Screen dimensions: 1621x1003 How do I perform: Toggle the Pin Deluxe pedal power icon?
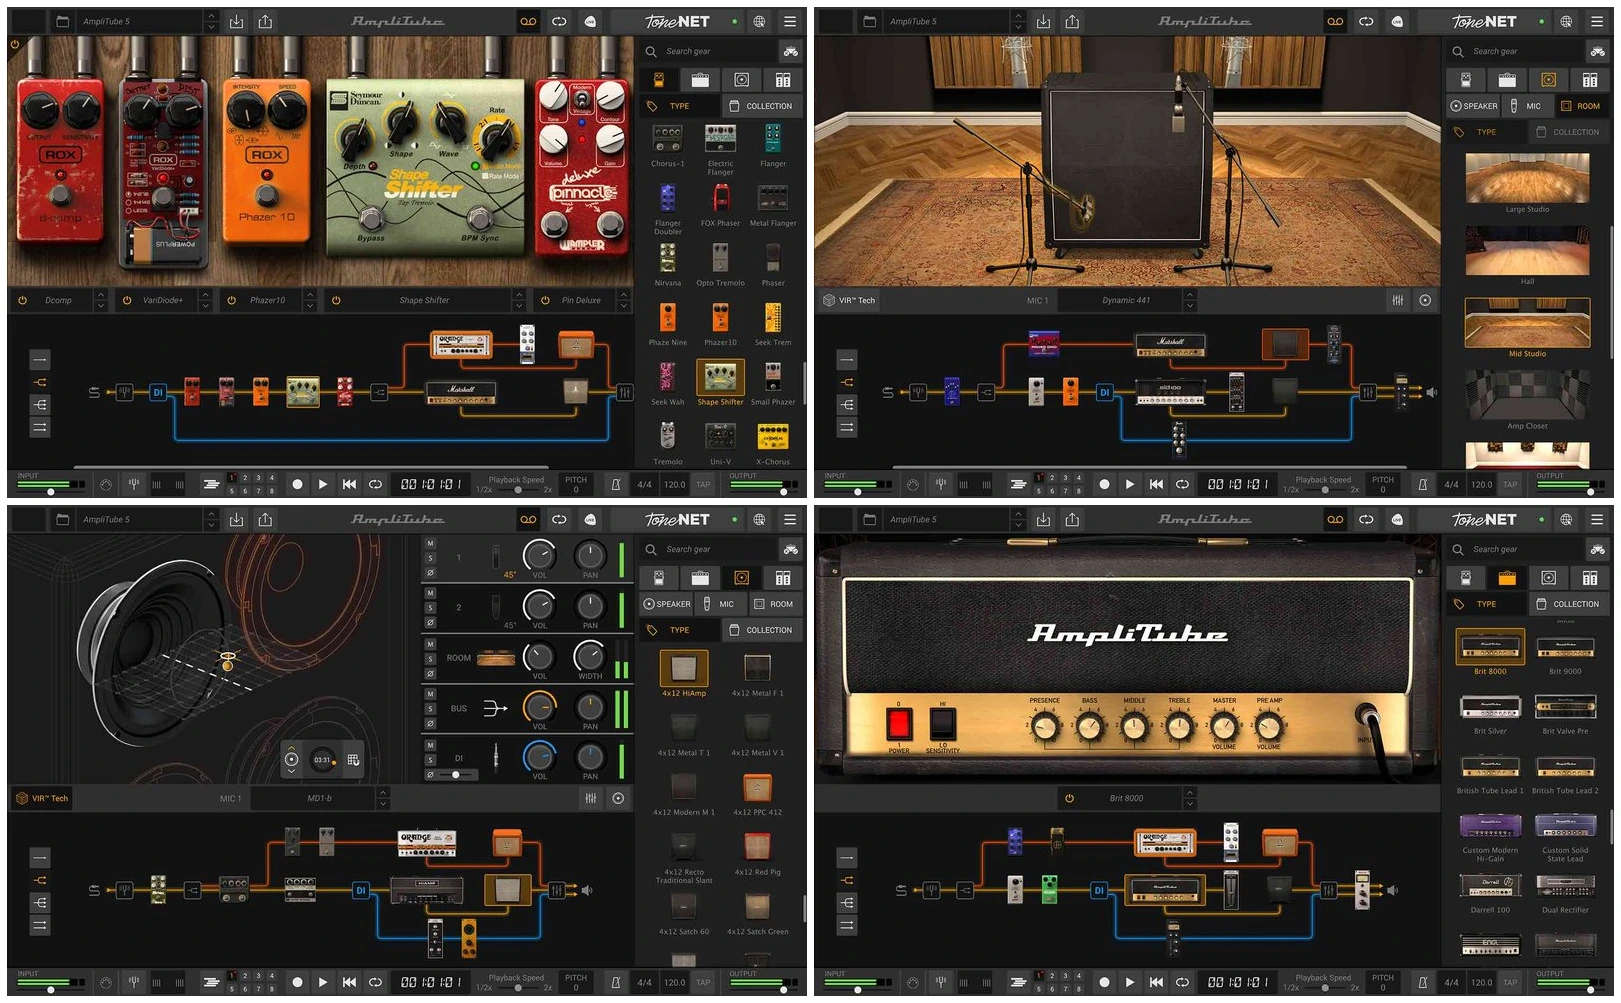click(x=545, y=300)
